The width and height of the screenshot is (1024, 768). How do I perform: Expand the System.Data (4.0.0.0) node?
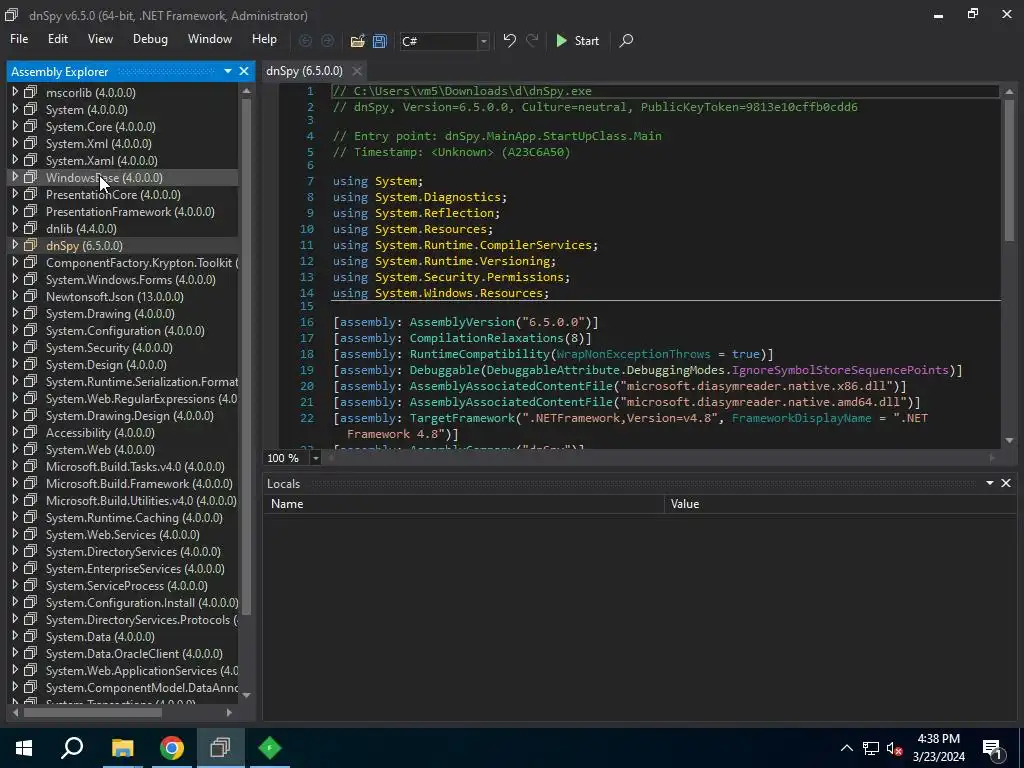(15, 636)
